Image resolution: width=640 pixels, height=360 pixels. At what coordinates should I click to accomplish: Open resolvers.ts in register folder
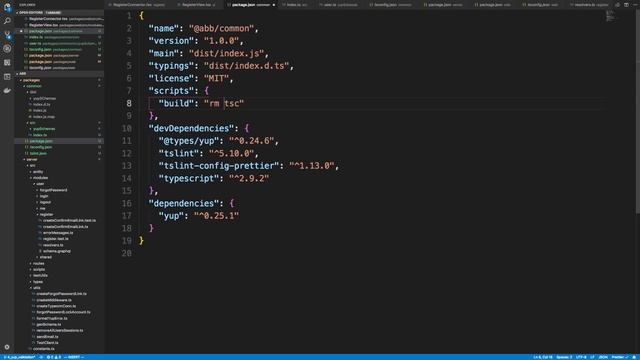(x=53, y=245)
